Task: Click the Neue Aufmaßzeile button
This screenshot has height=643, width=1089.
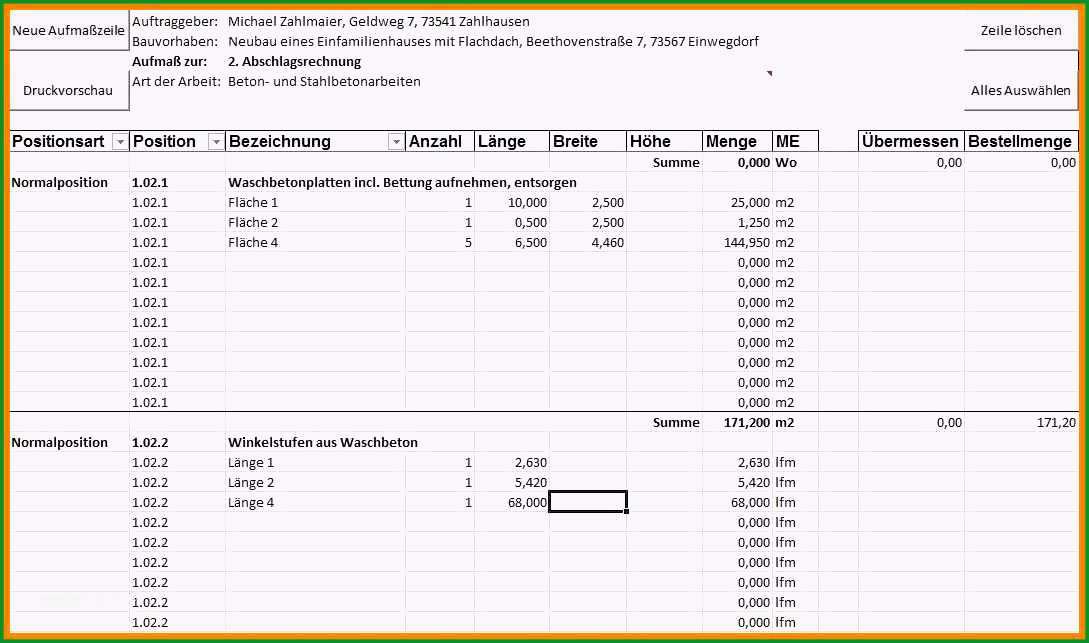Action: point(69,30)
